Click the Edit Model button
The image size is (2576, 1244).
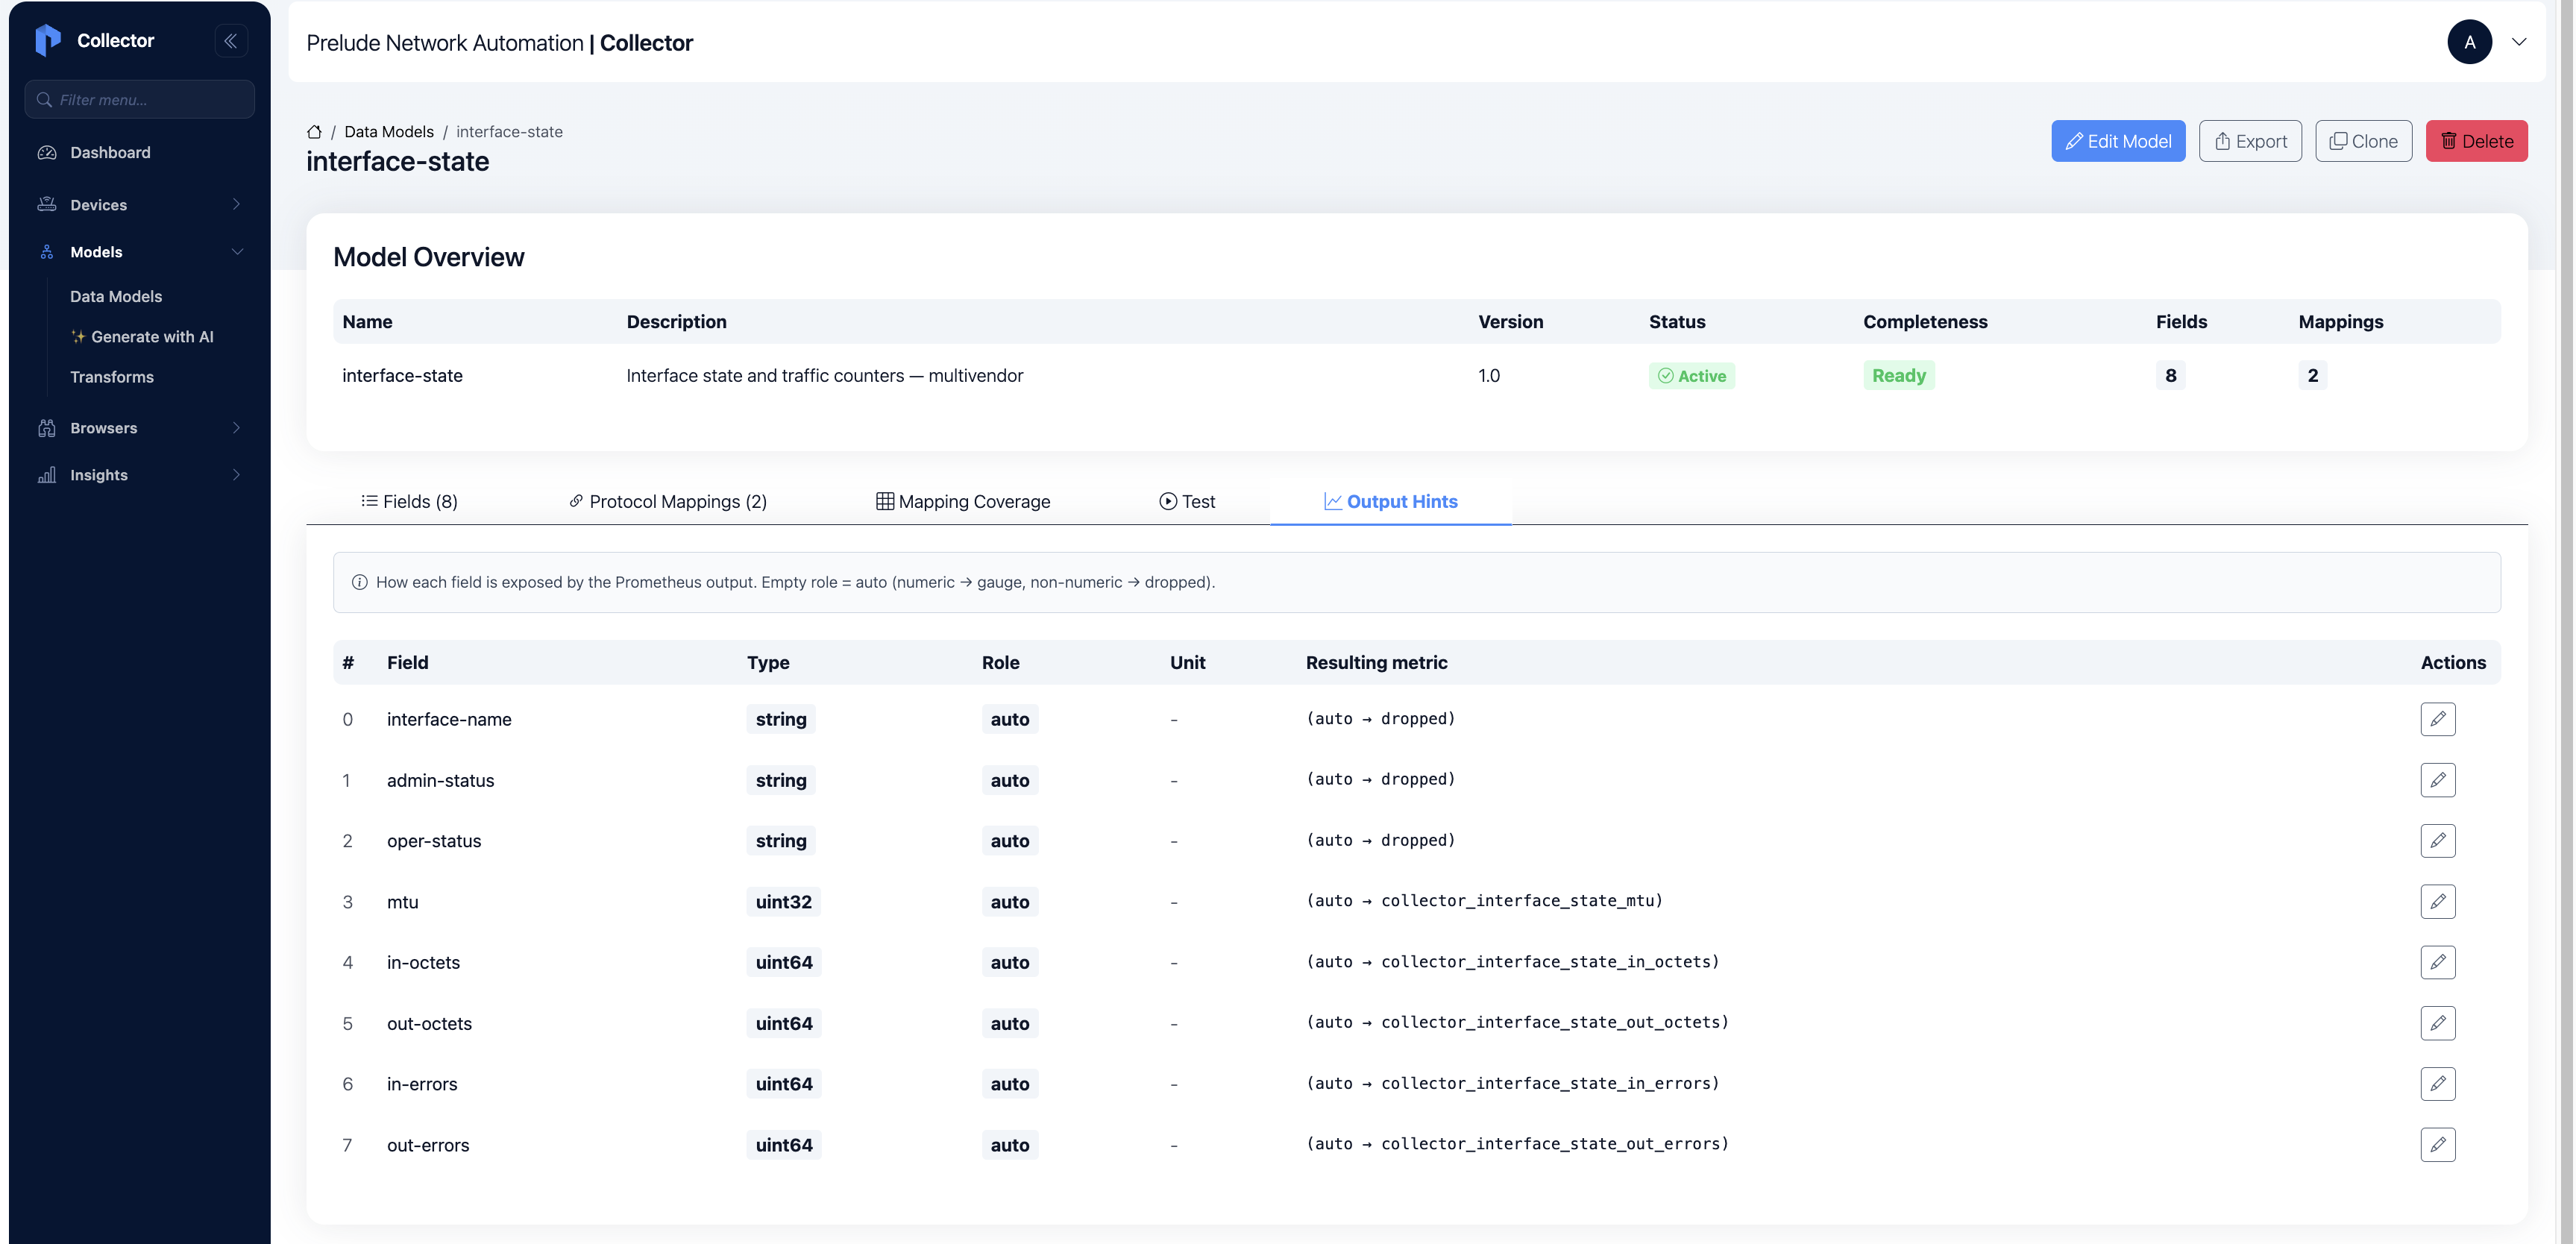[2118, 141]
